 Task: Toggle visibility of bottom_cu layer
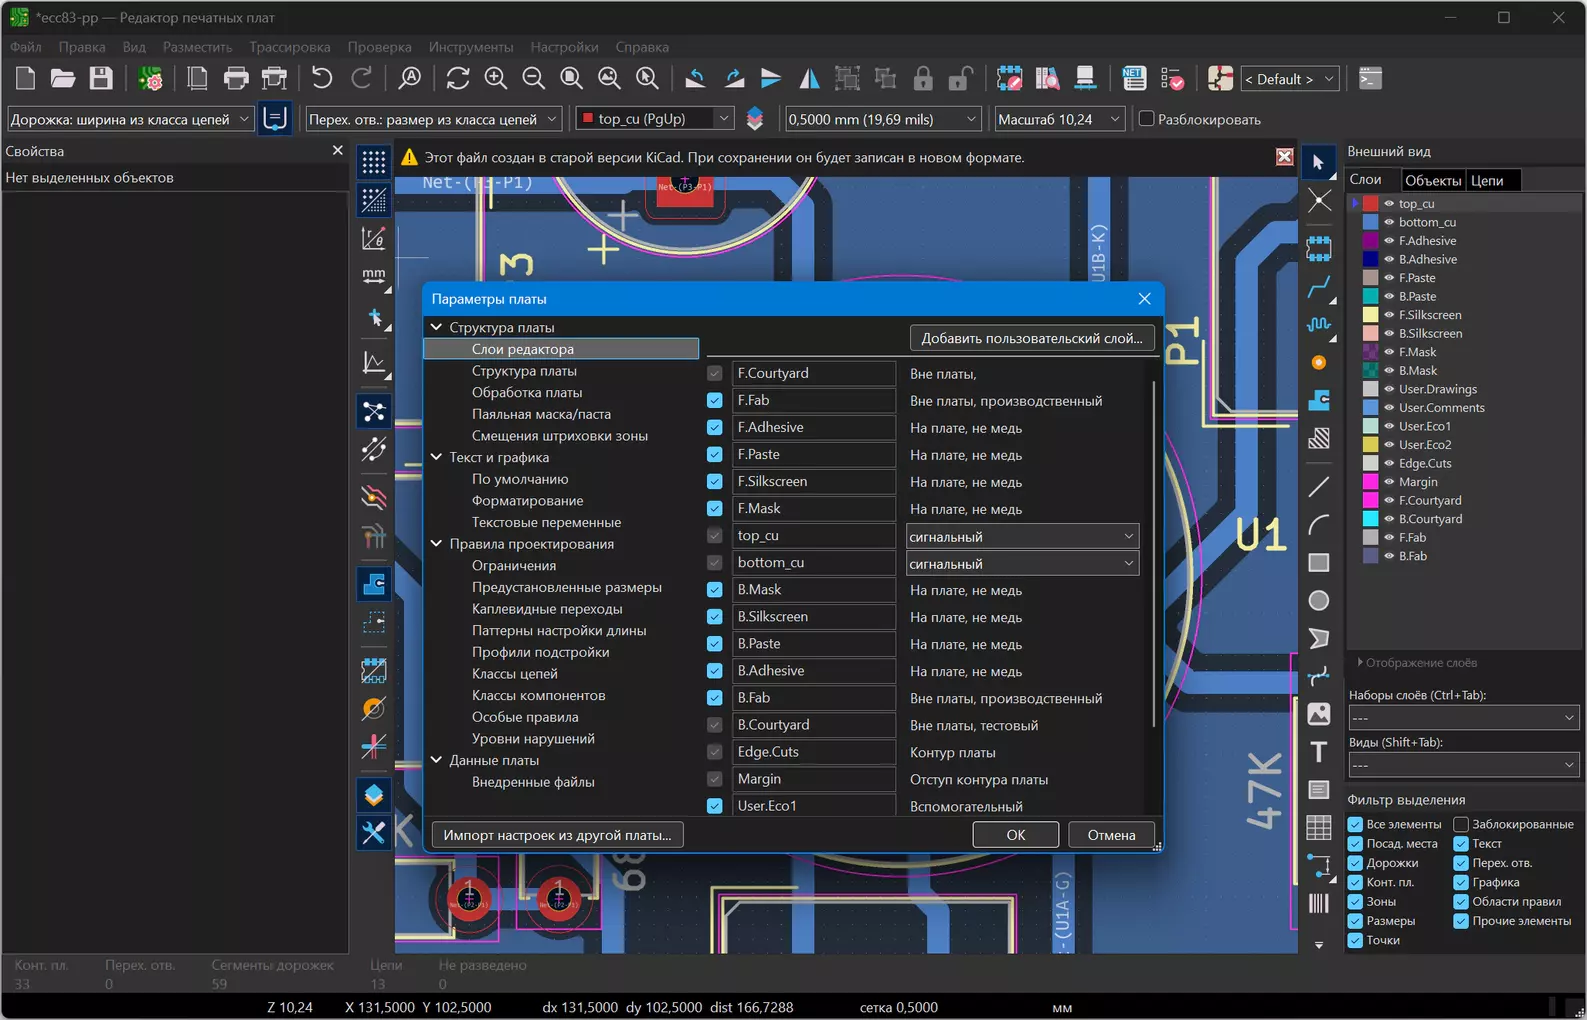(1389, 222)
